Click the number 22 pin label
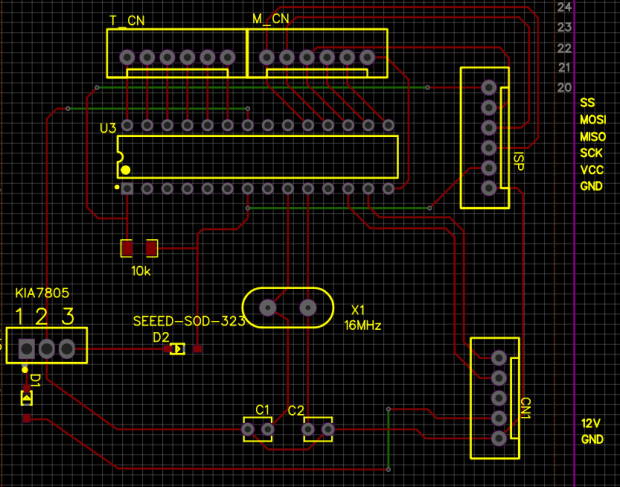Screen dimensions: 620x487 coord(564,48)
